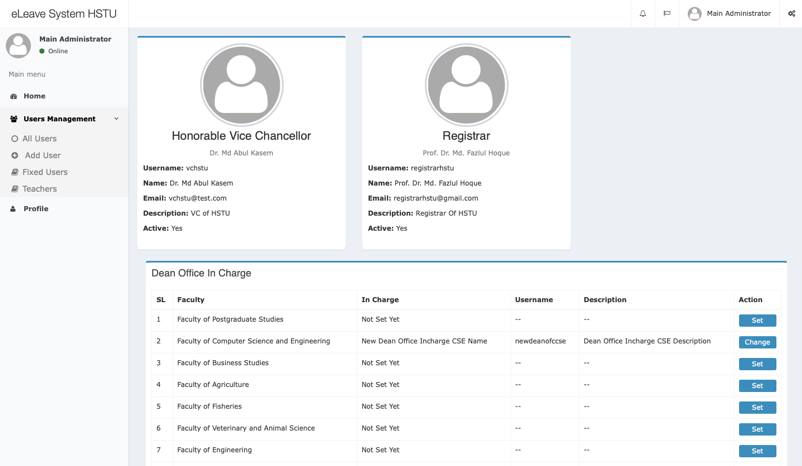Screen dimensions: 802x466
Task: Open the Teachers menu item
Action: (40, 189)
